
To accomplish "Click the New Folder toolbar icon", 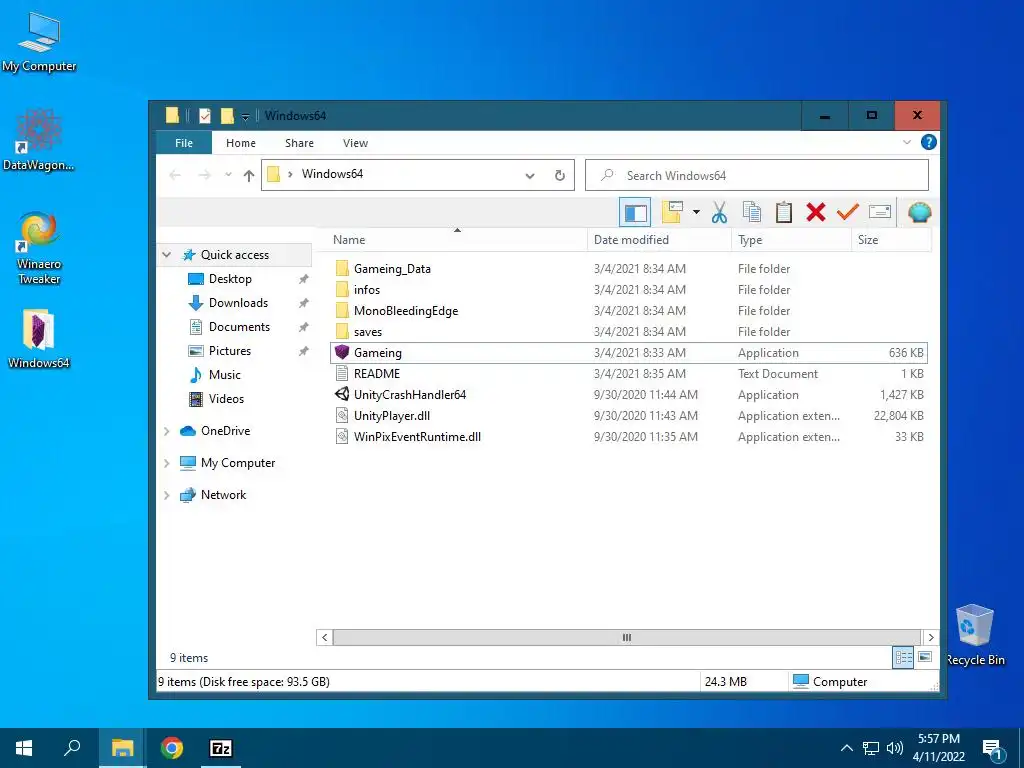I will (673, 212).
